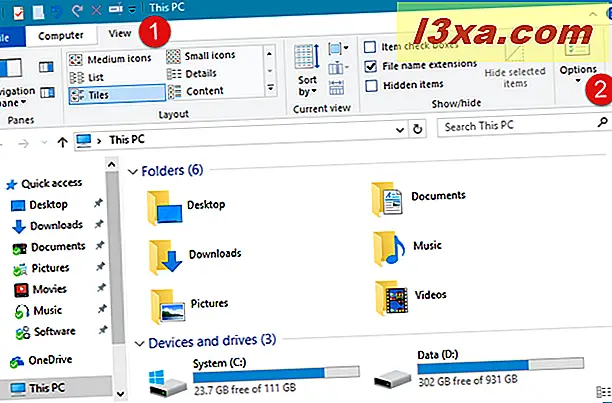Select OneDrive in the sidebar
Image resolution: width=612 pixels, height=403 pixels.
tap(41, 361)
